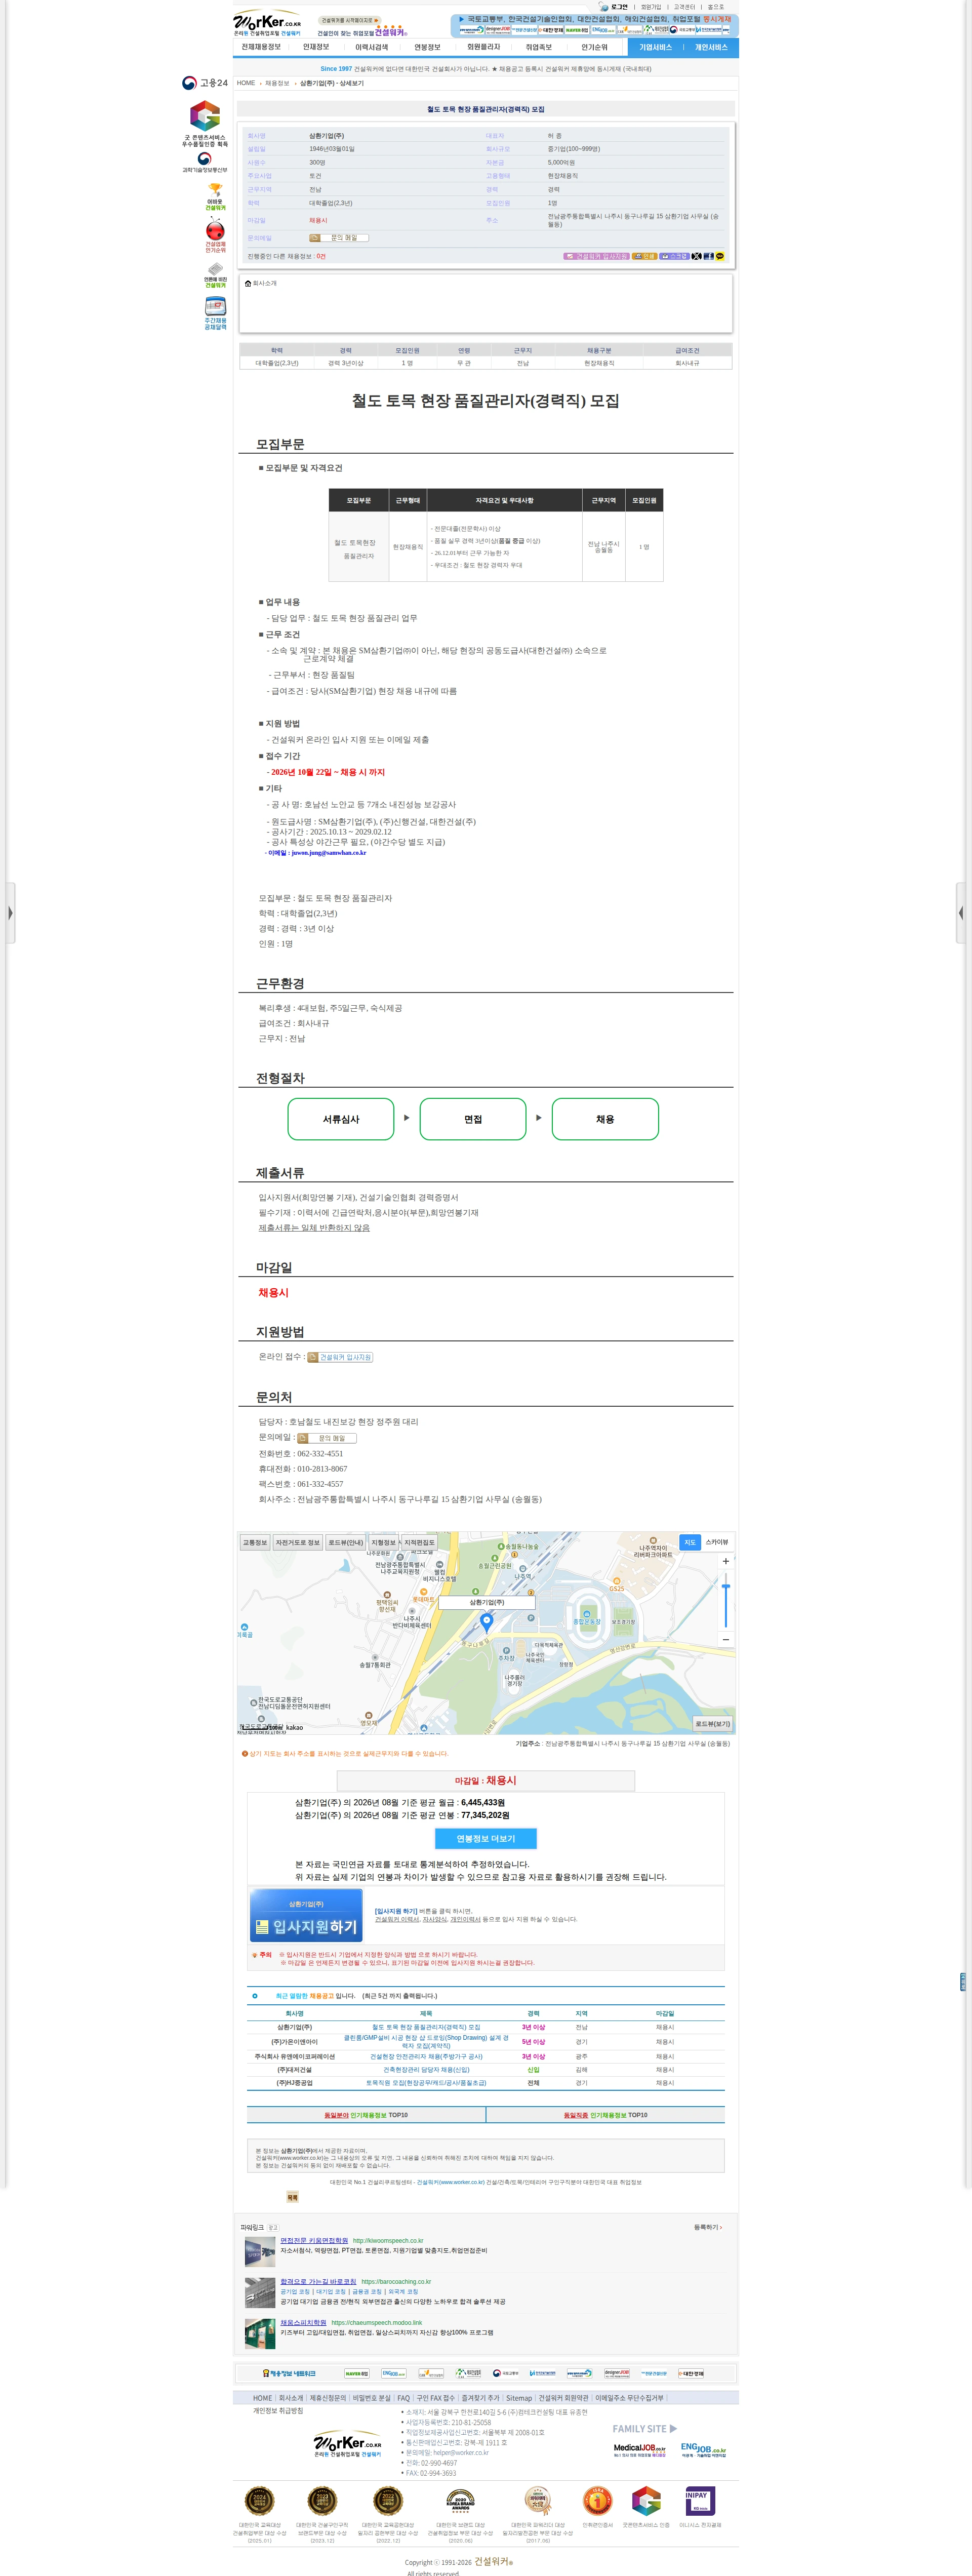This screenshot has width=972, height=2576.
Task: Share the job post via KakaoTalk icon
Action: (x=720, y=256)
